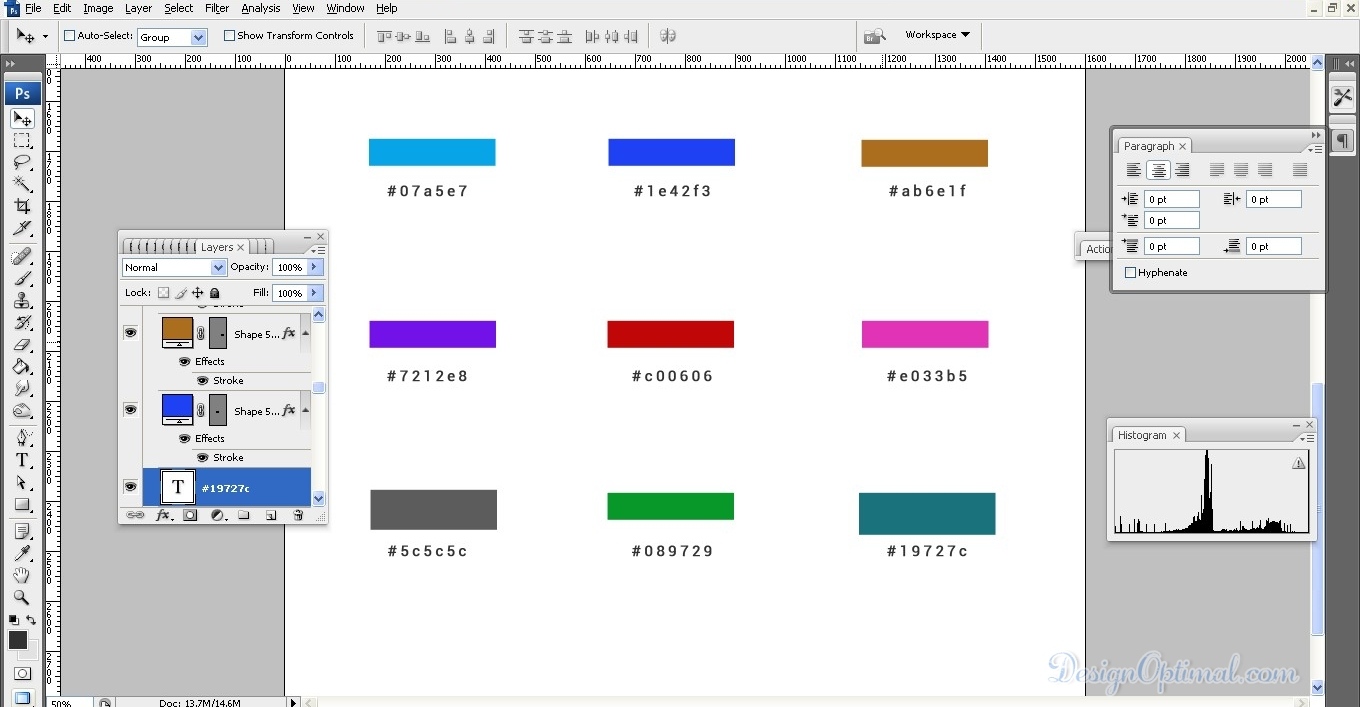Toggle Lock all in Layers panel
Image resolution: width=1360 pixels, height=707 pixels.
214,293
